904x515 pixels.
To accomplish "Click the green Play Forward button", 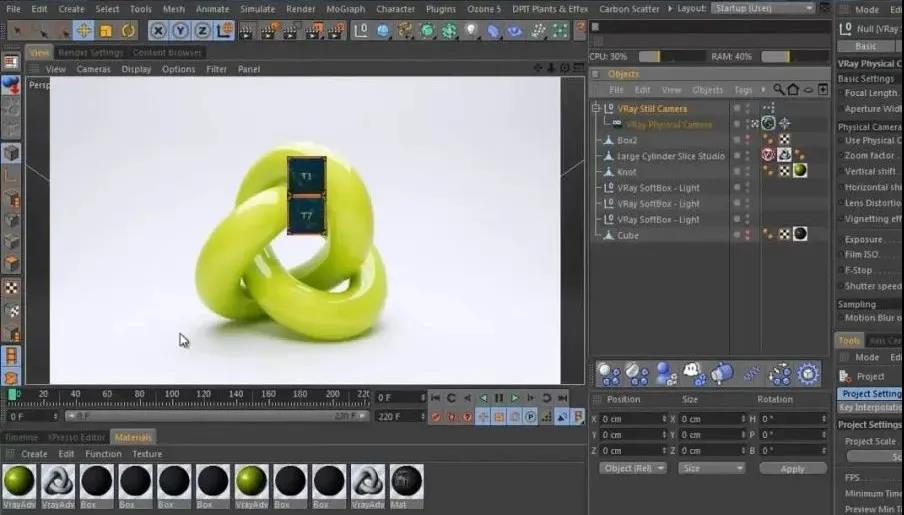I will click(515, 398).
